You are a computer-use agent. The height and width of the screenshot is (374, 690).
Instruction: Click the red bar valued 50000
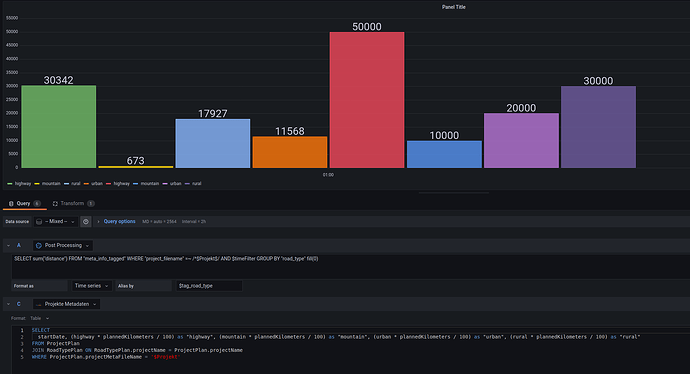[x=367, y=100]
